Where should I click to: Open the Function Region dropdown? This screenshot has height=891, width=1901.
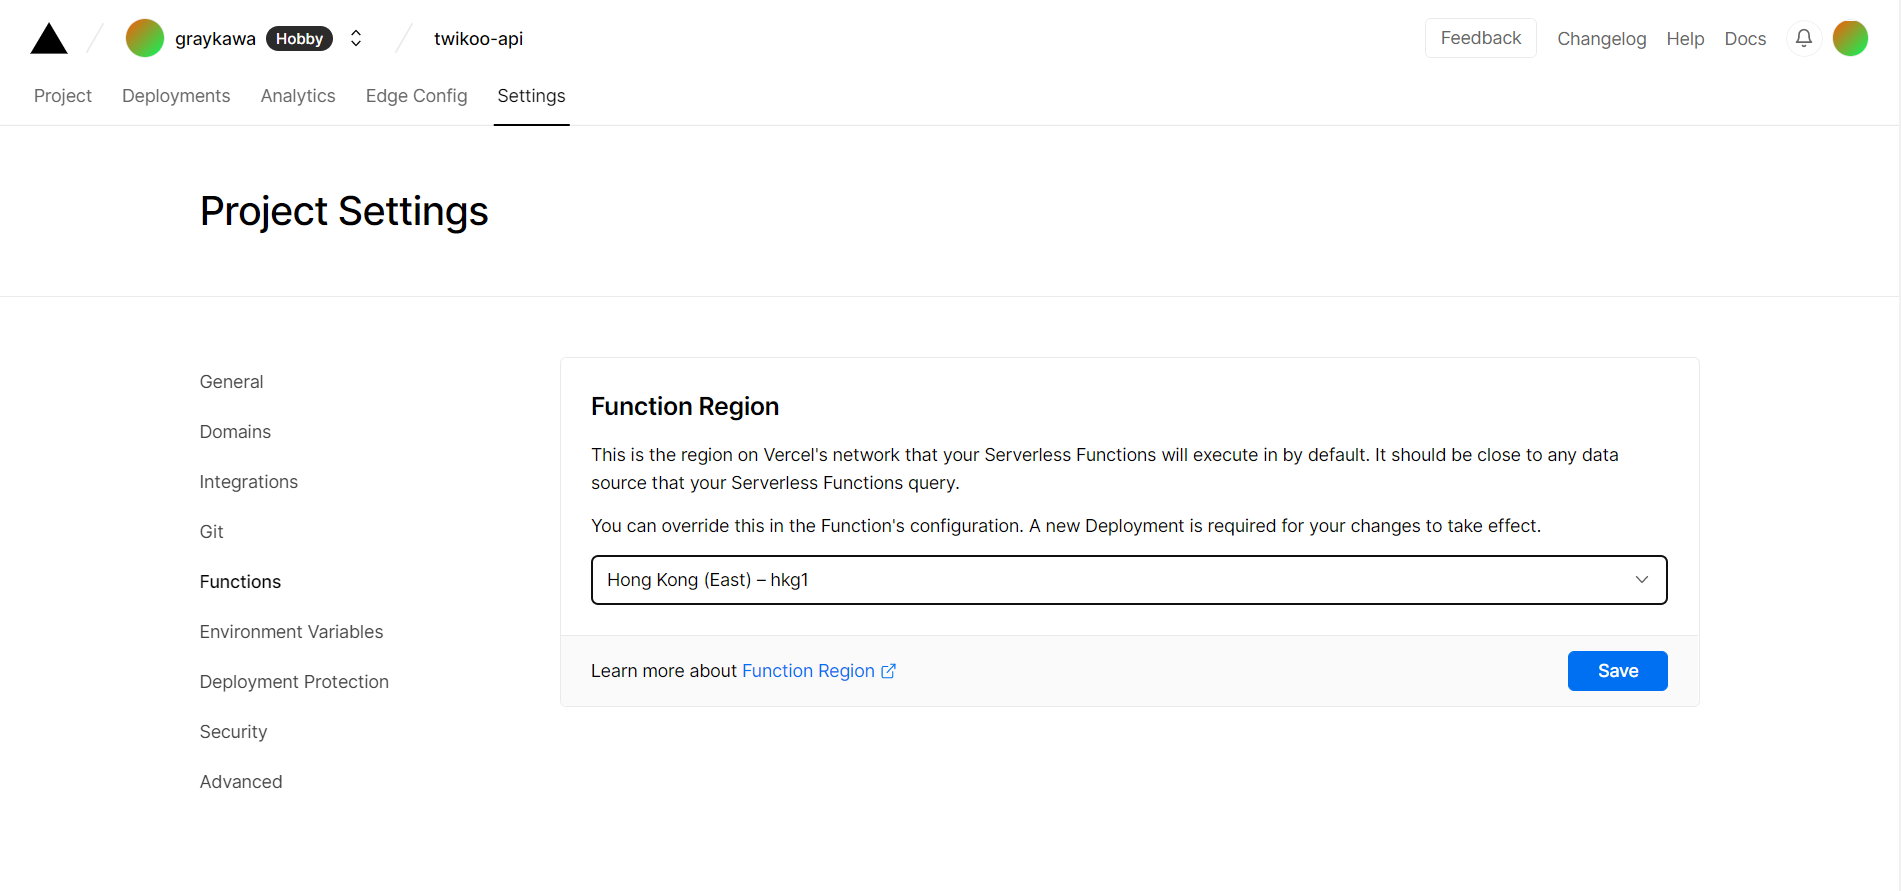pos(1128,580)
